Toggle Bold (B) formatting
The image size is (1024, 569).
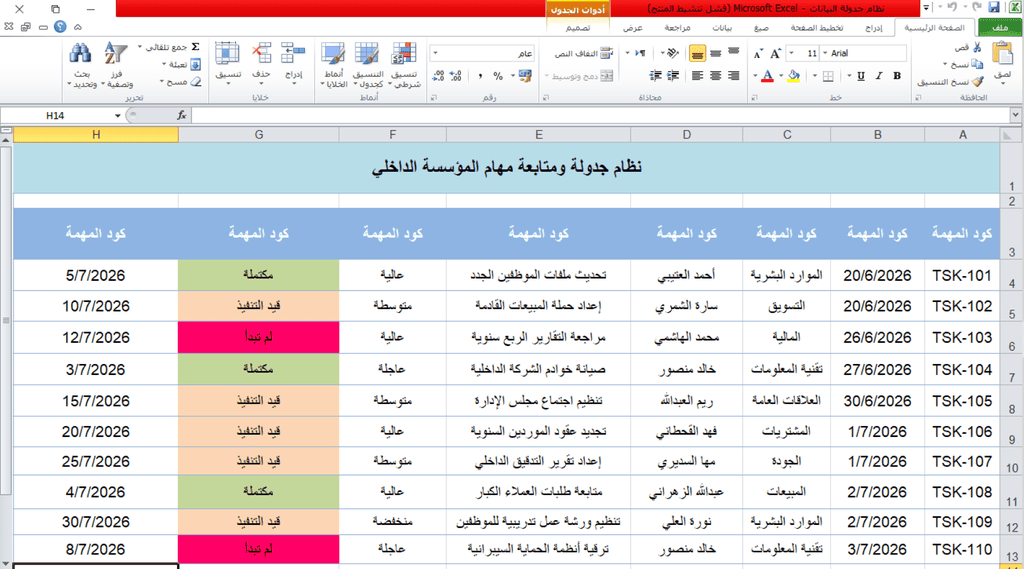pos(897,76)
